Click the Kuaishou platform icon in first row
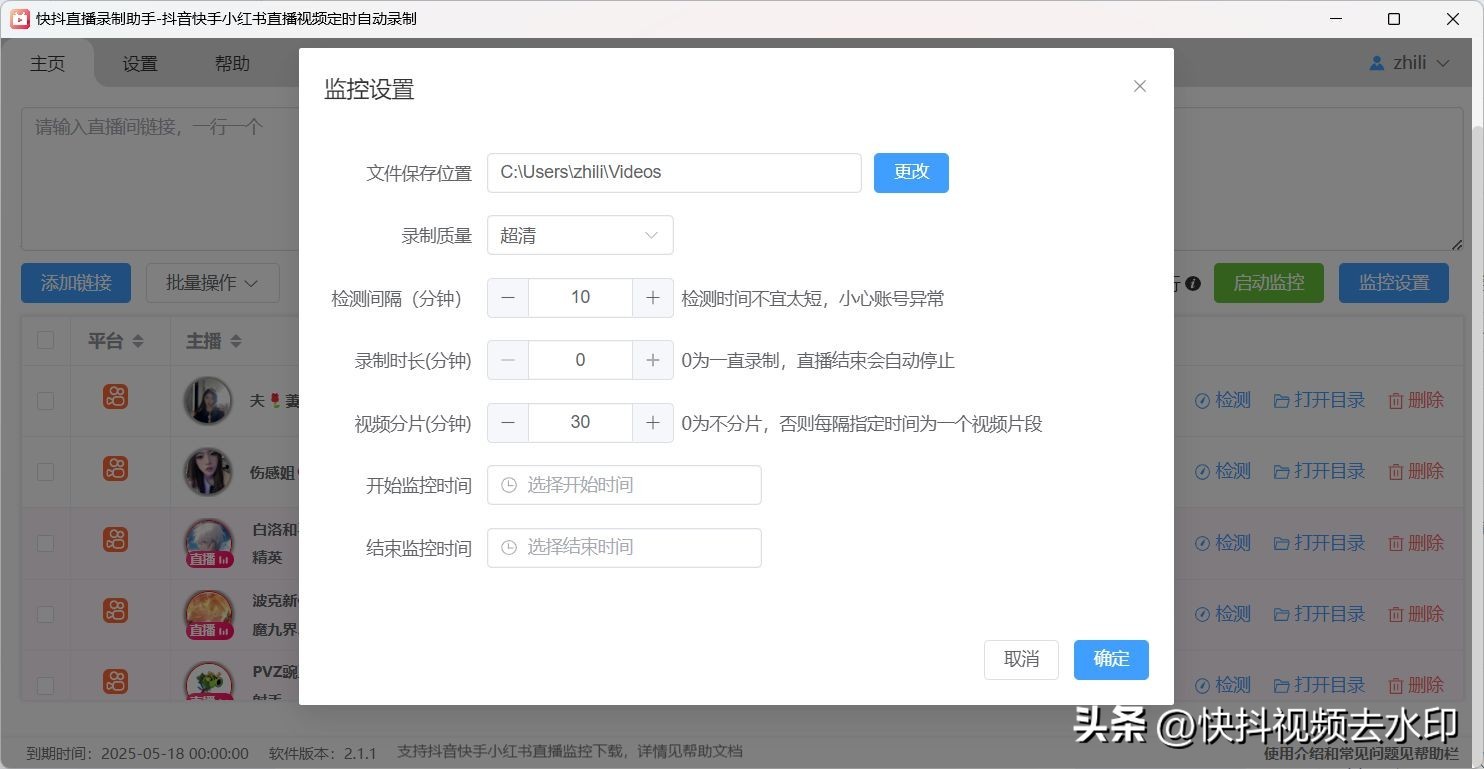 click(x=115, y=397)
